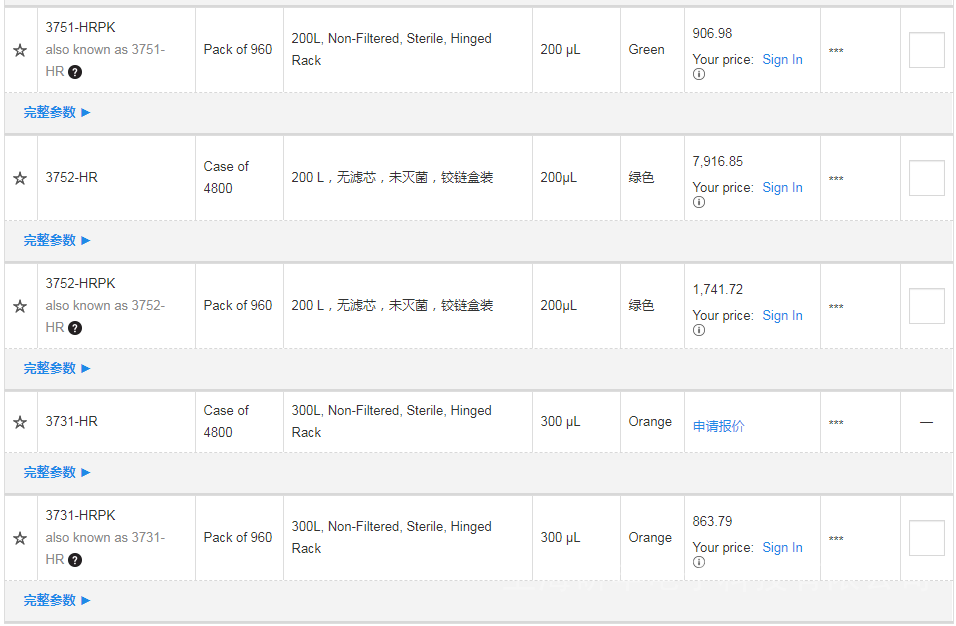This screenshot has height=626, width=956.
Task: Select checkbox in 3752-HRPK row
Action: tap(926, 306)
